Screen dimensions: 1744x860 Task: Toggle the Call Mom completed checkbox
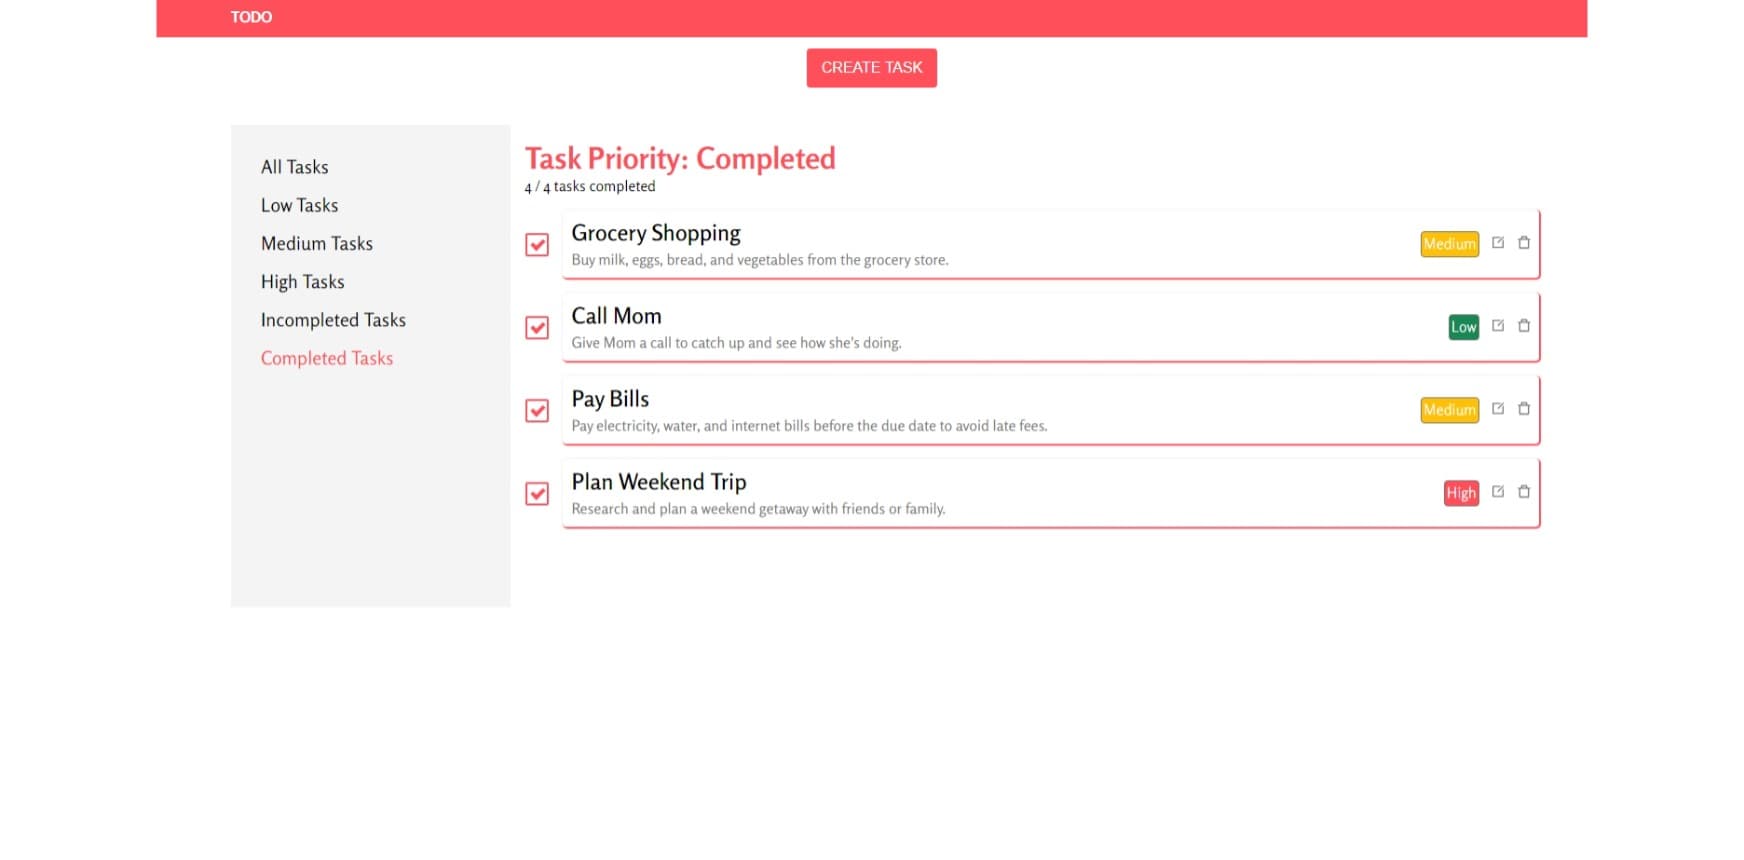click(537, 327)
